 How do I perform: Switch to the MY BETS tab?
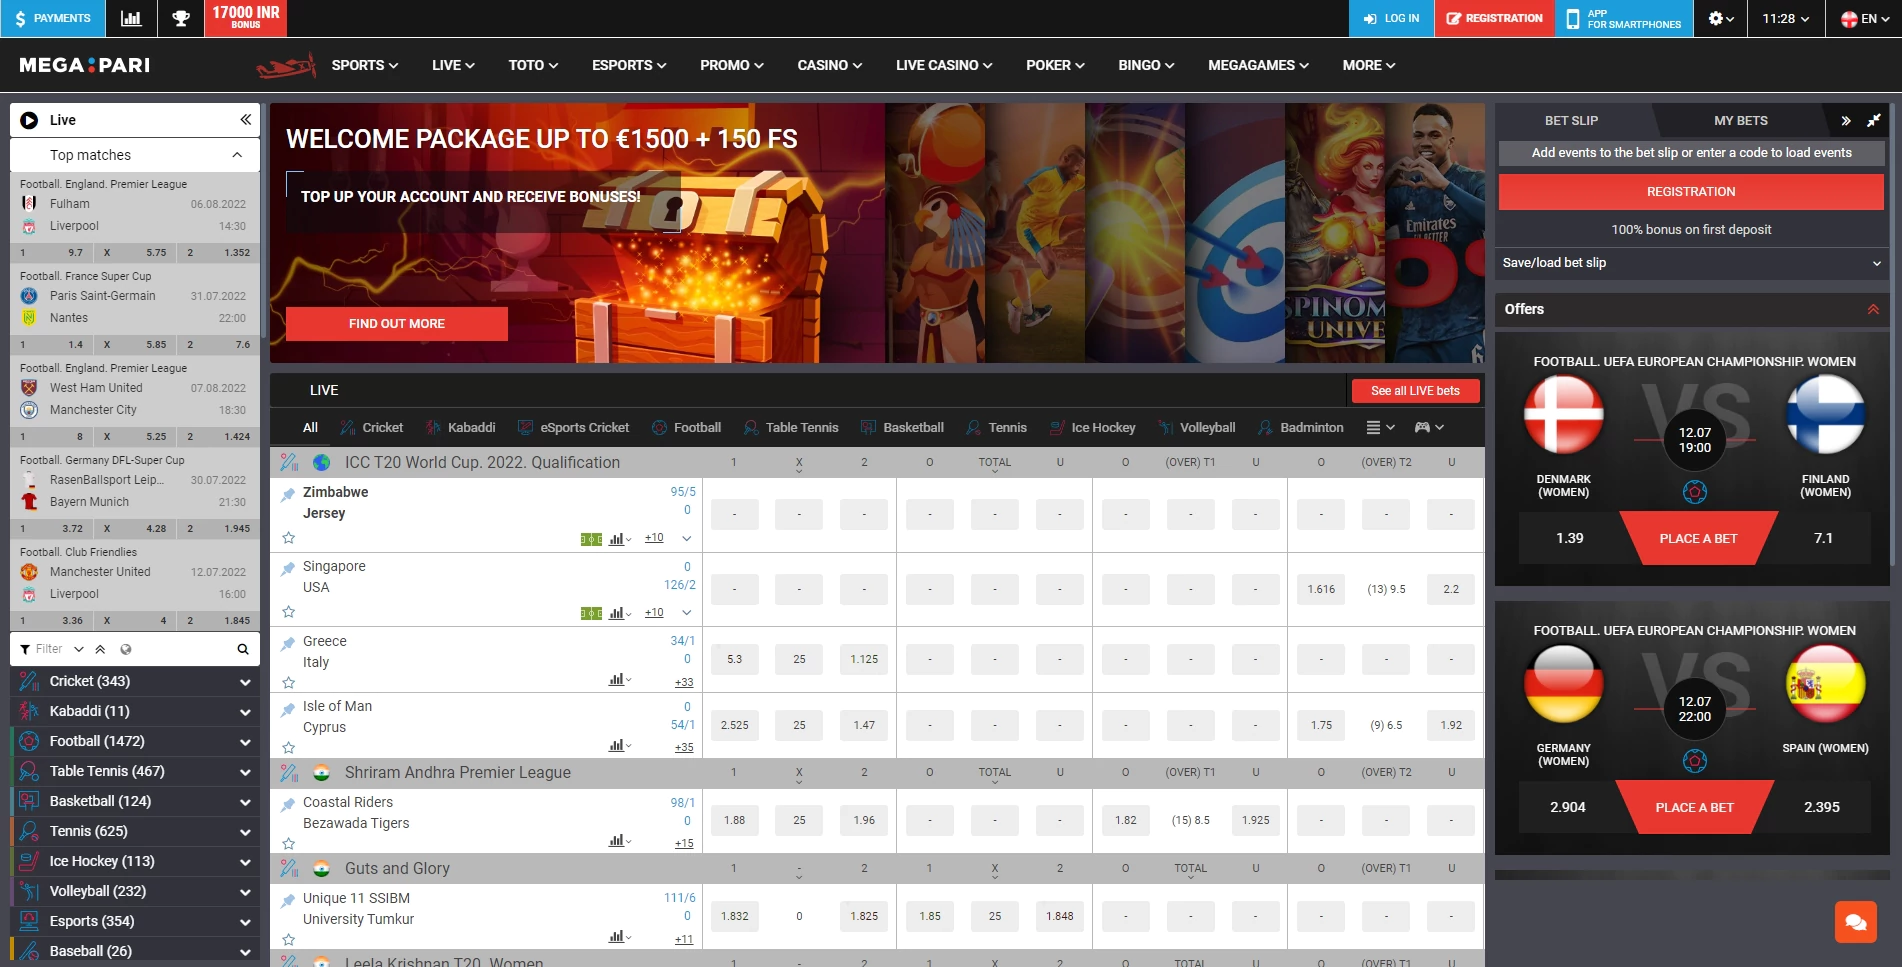tap(1741, 121)
